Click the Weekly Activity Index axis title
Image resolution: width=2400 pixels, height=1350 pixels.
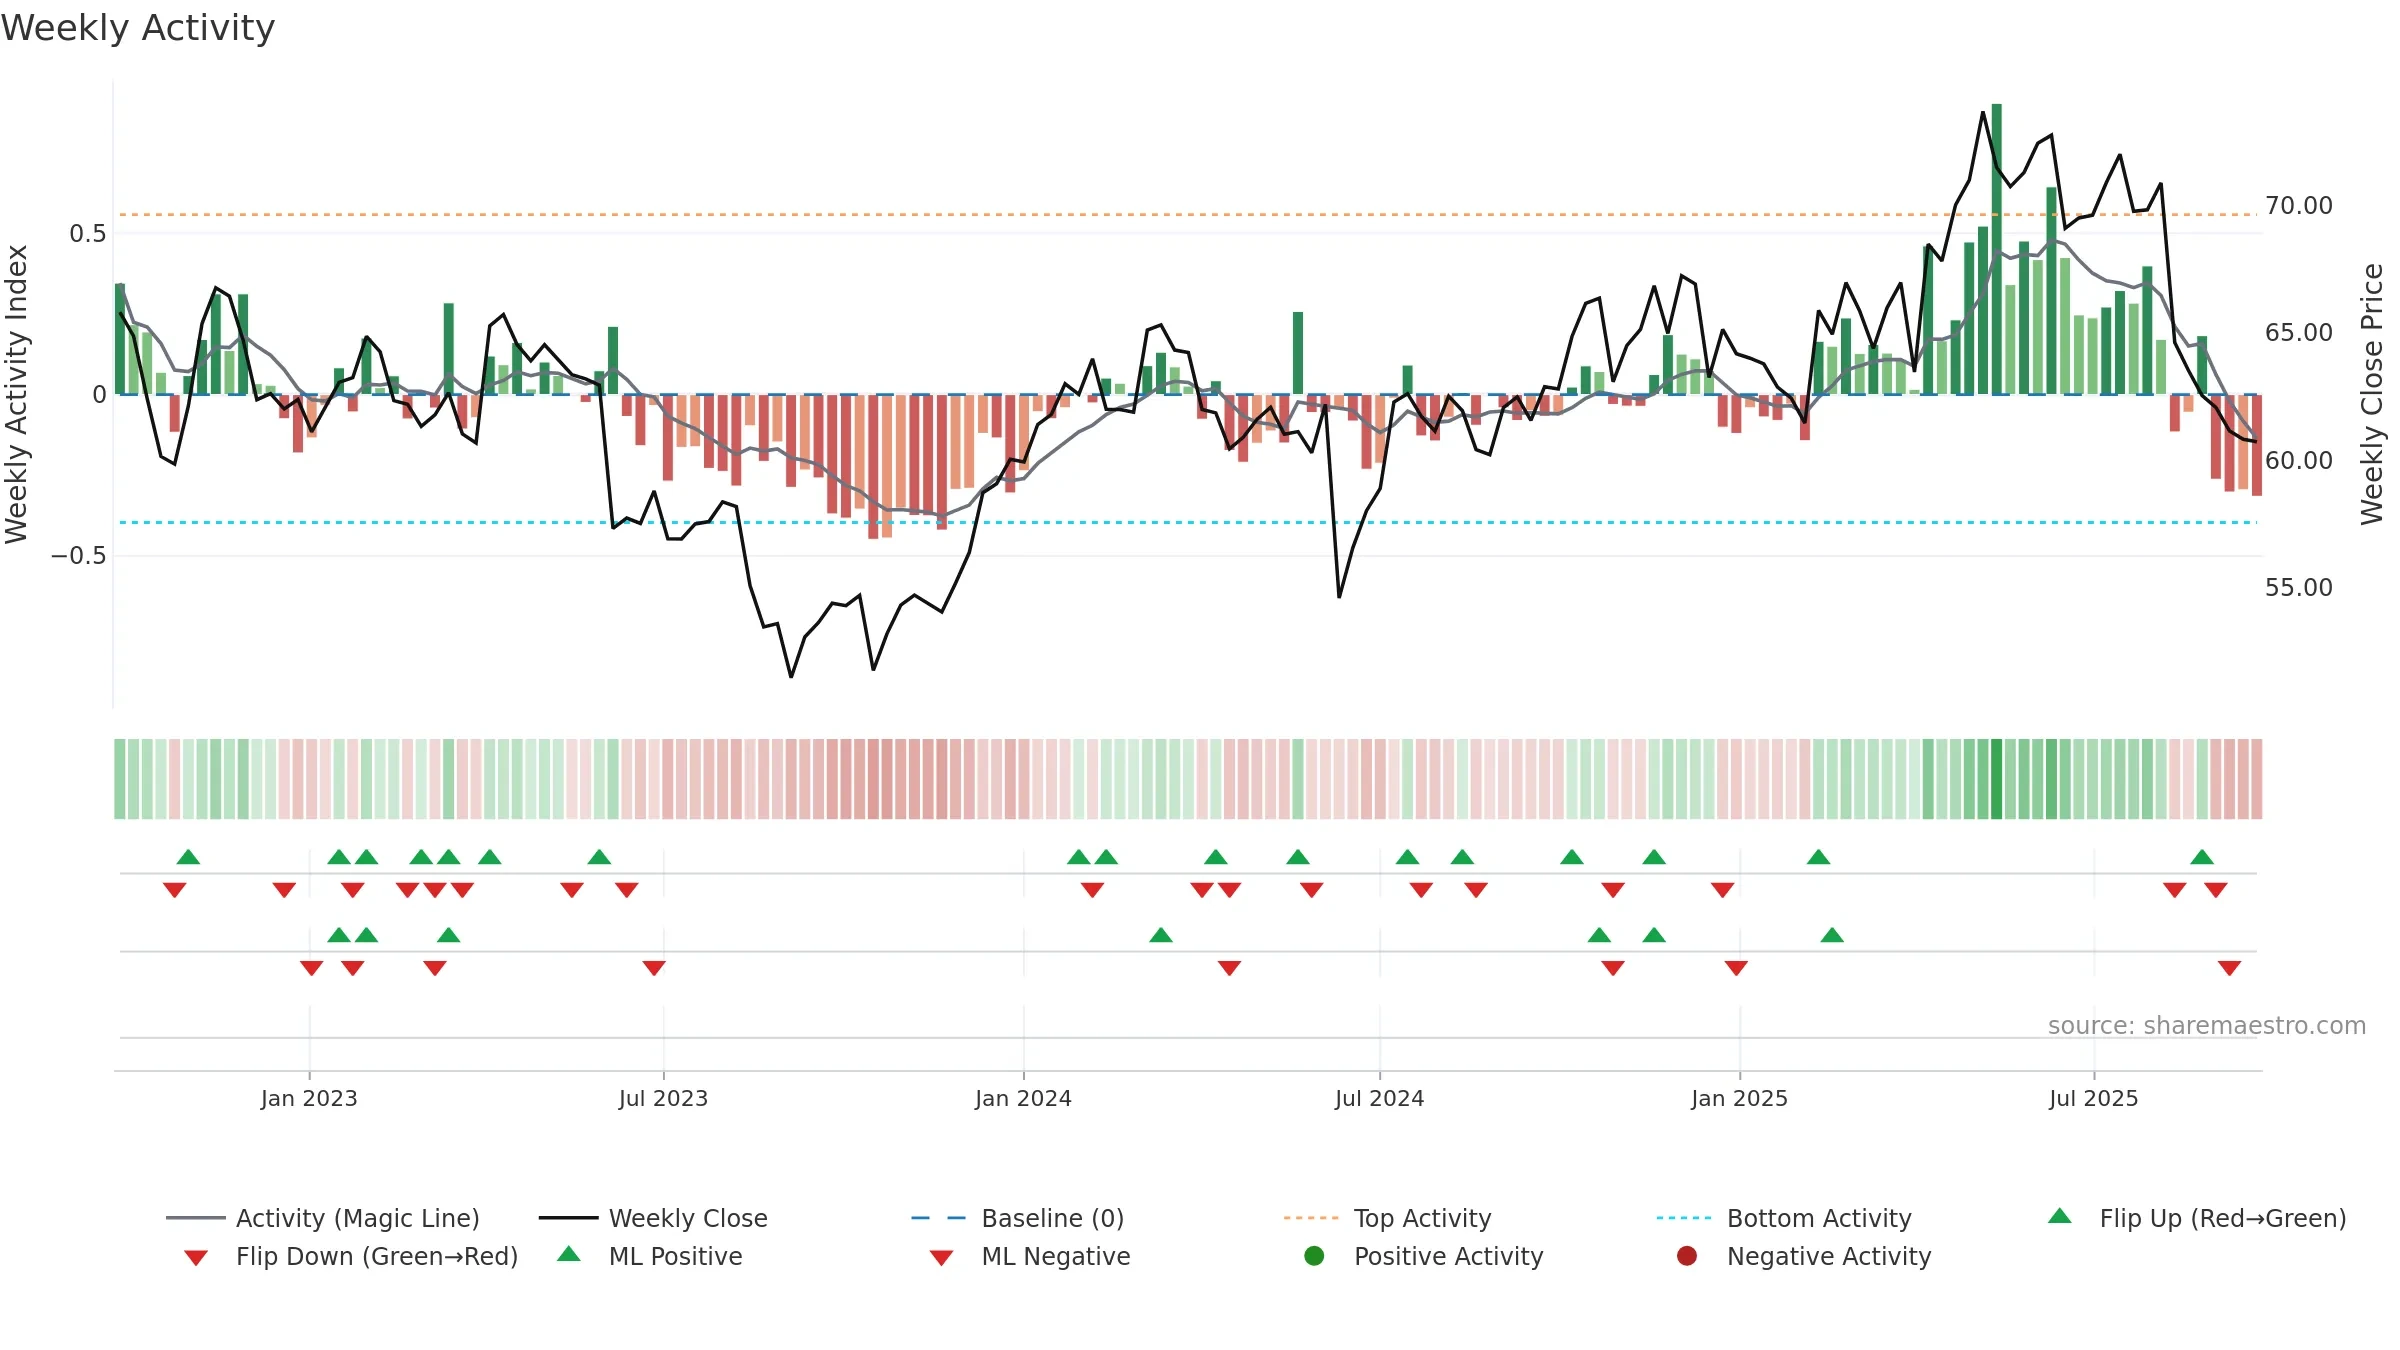coord(16,394)
